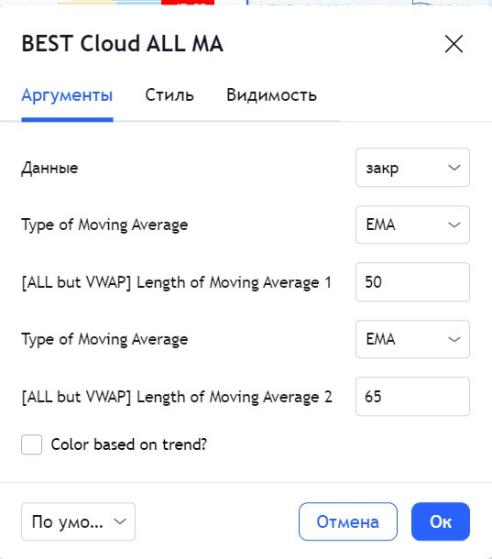Click the chevron arrow beside закр
Image resolution: width=492 pixels, height=559 pixels.
[454, 168]
